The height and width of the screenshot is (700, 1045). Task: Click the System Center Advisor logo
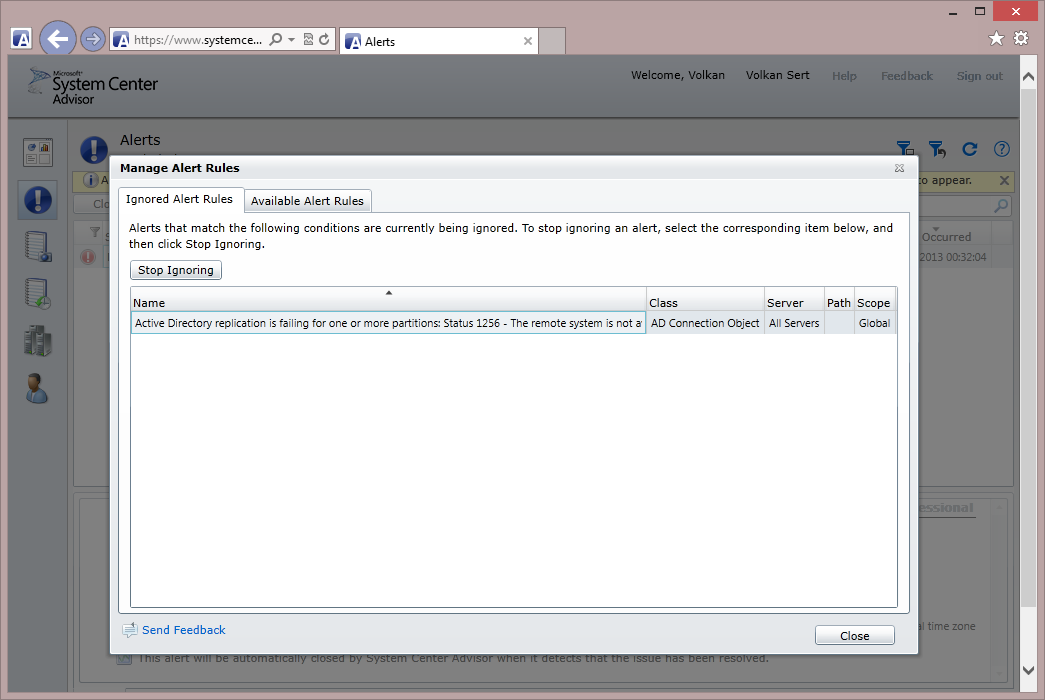[93, 87]
